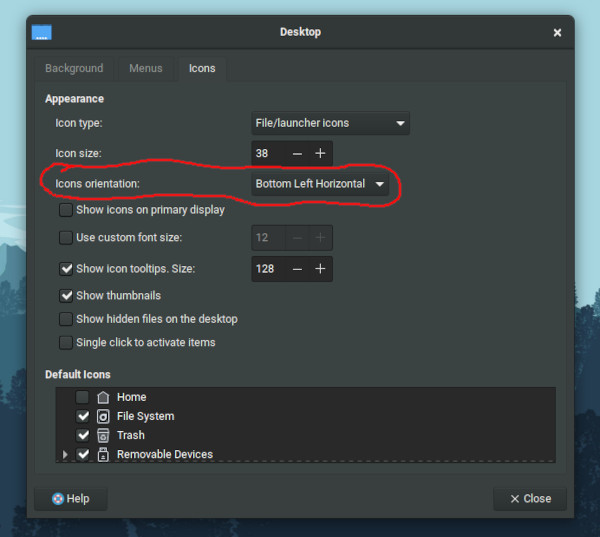Select the File System row label
Viewport: 600px width, 537px height.
pos(146,416)
